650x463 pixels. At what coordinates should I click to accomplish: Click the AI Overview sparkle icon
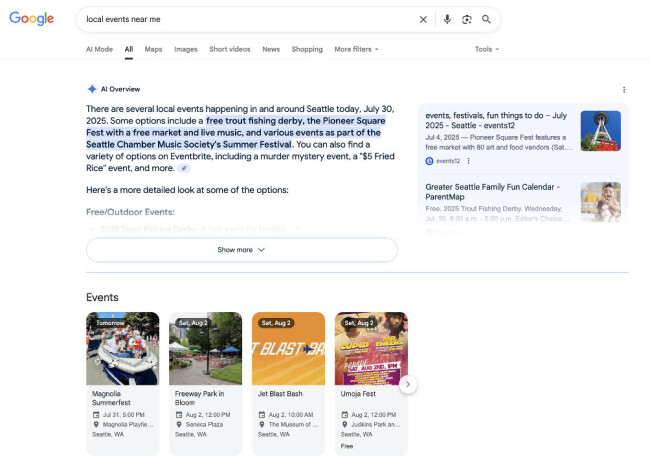(x=92, y=89)
